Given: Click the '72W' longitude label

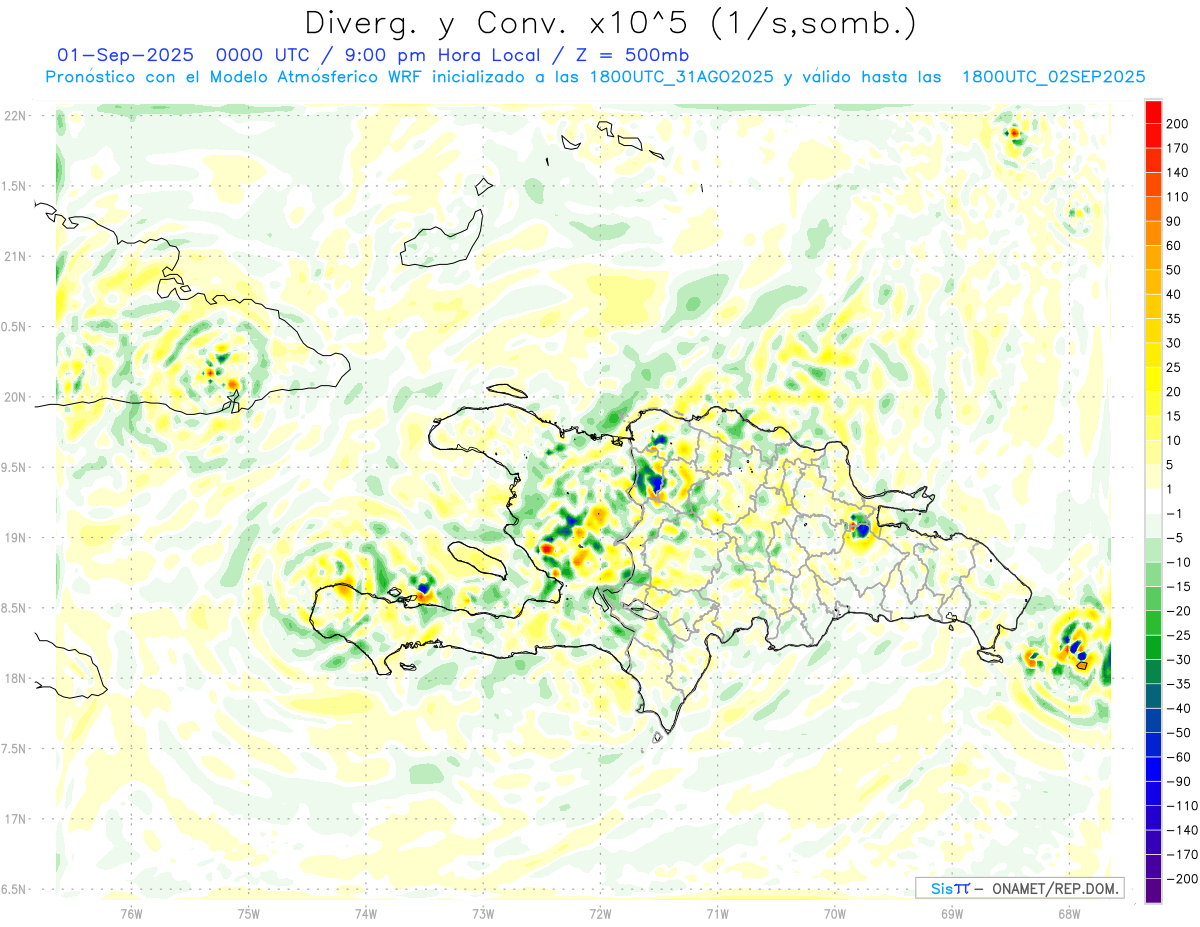Looking at the screenshot, I should (x=600, y=913).
